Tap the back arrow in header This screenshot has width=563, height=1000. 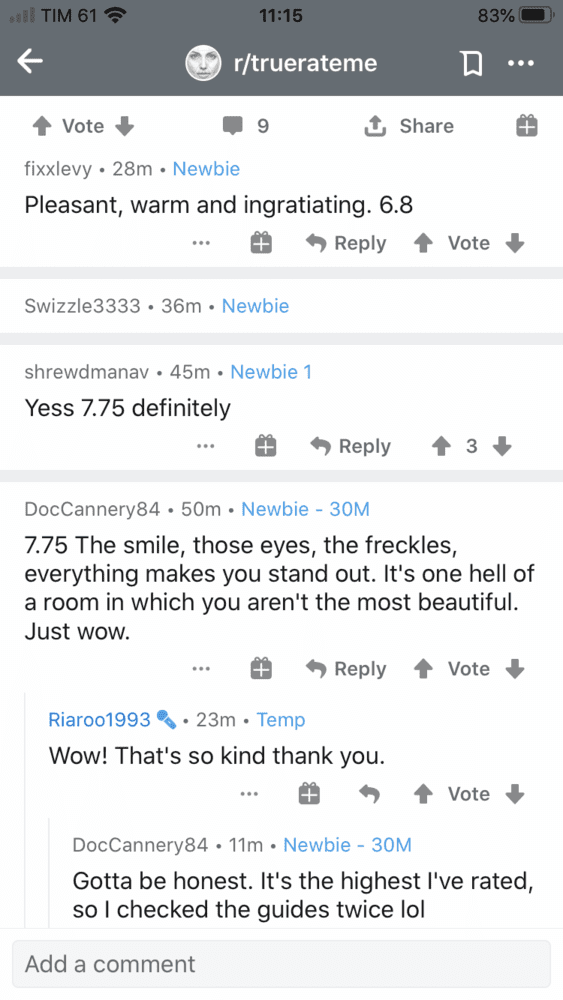pos(29,62)
